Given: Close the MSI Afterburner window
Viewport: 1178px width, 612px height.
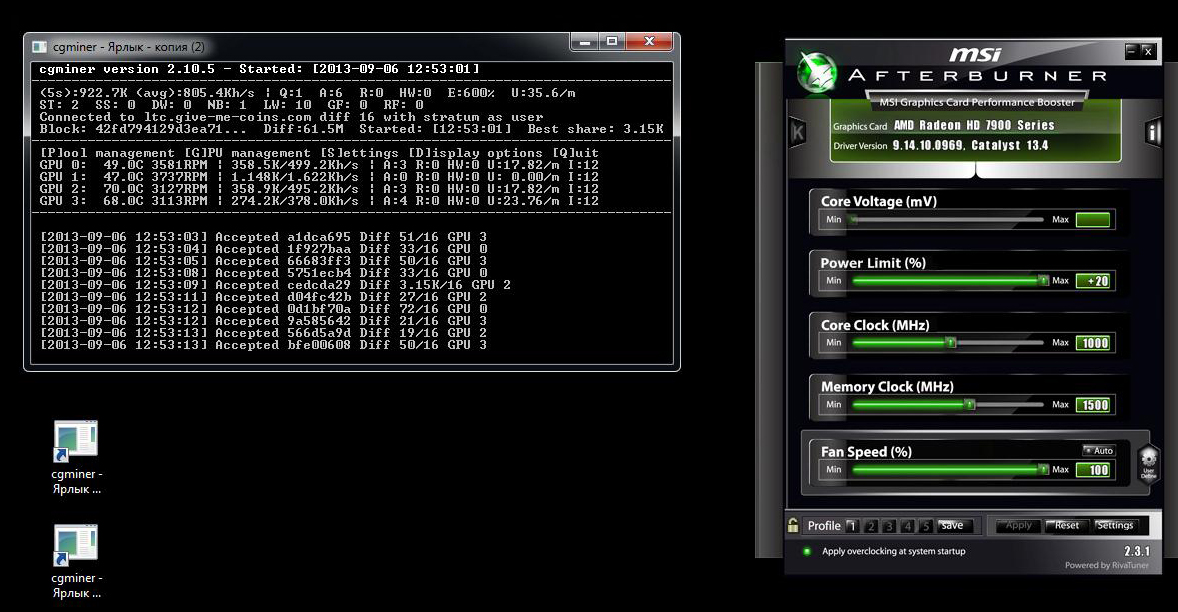Looking at the screenshot, I should [1147, 51].
